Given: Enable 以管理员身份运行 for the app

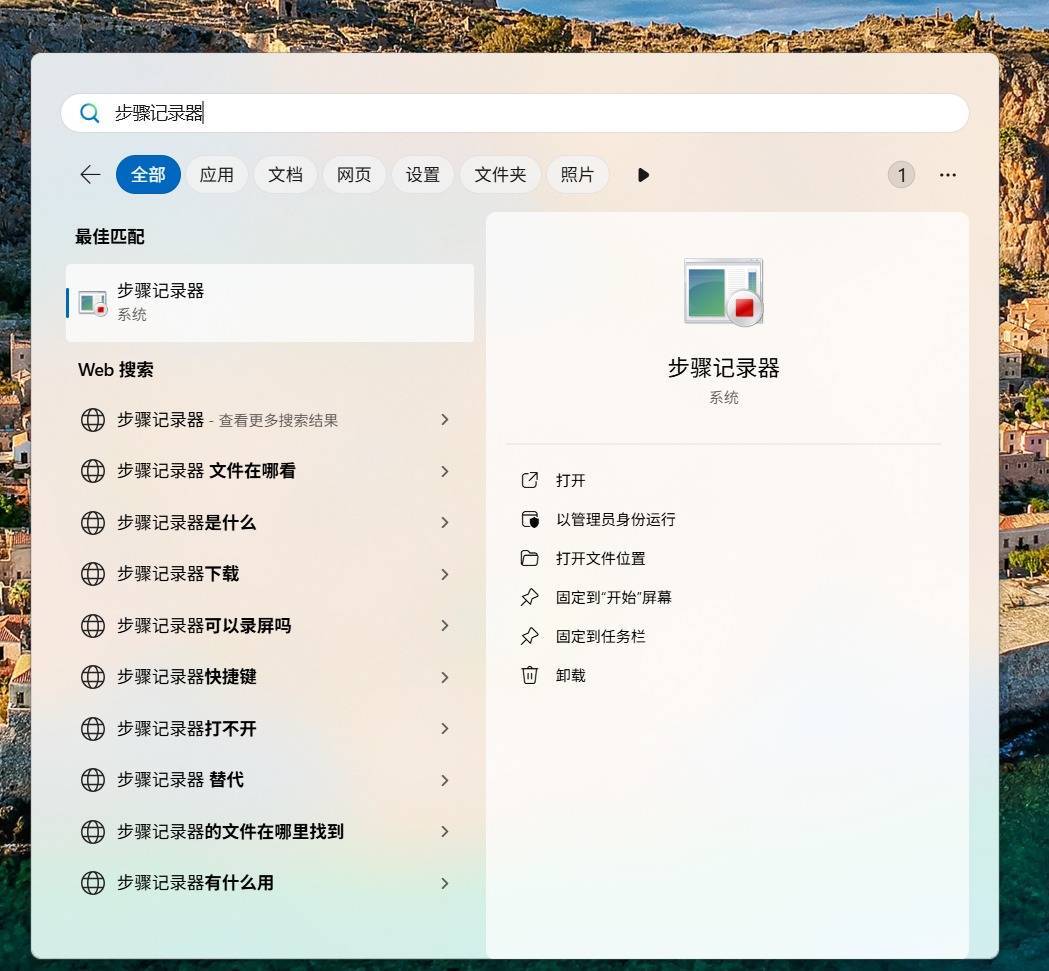Looking at the screenshot, I should coord(614,519).
